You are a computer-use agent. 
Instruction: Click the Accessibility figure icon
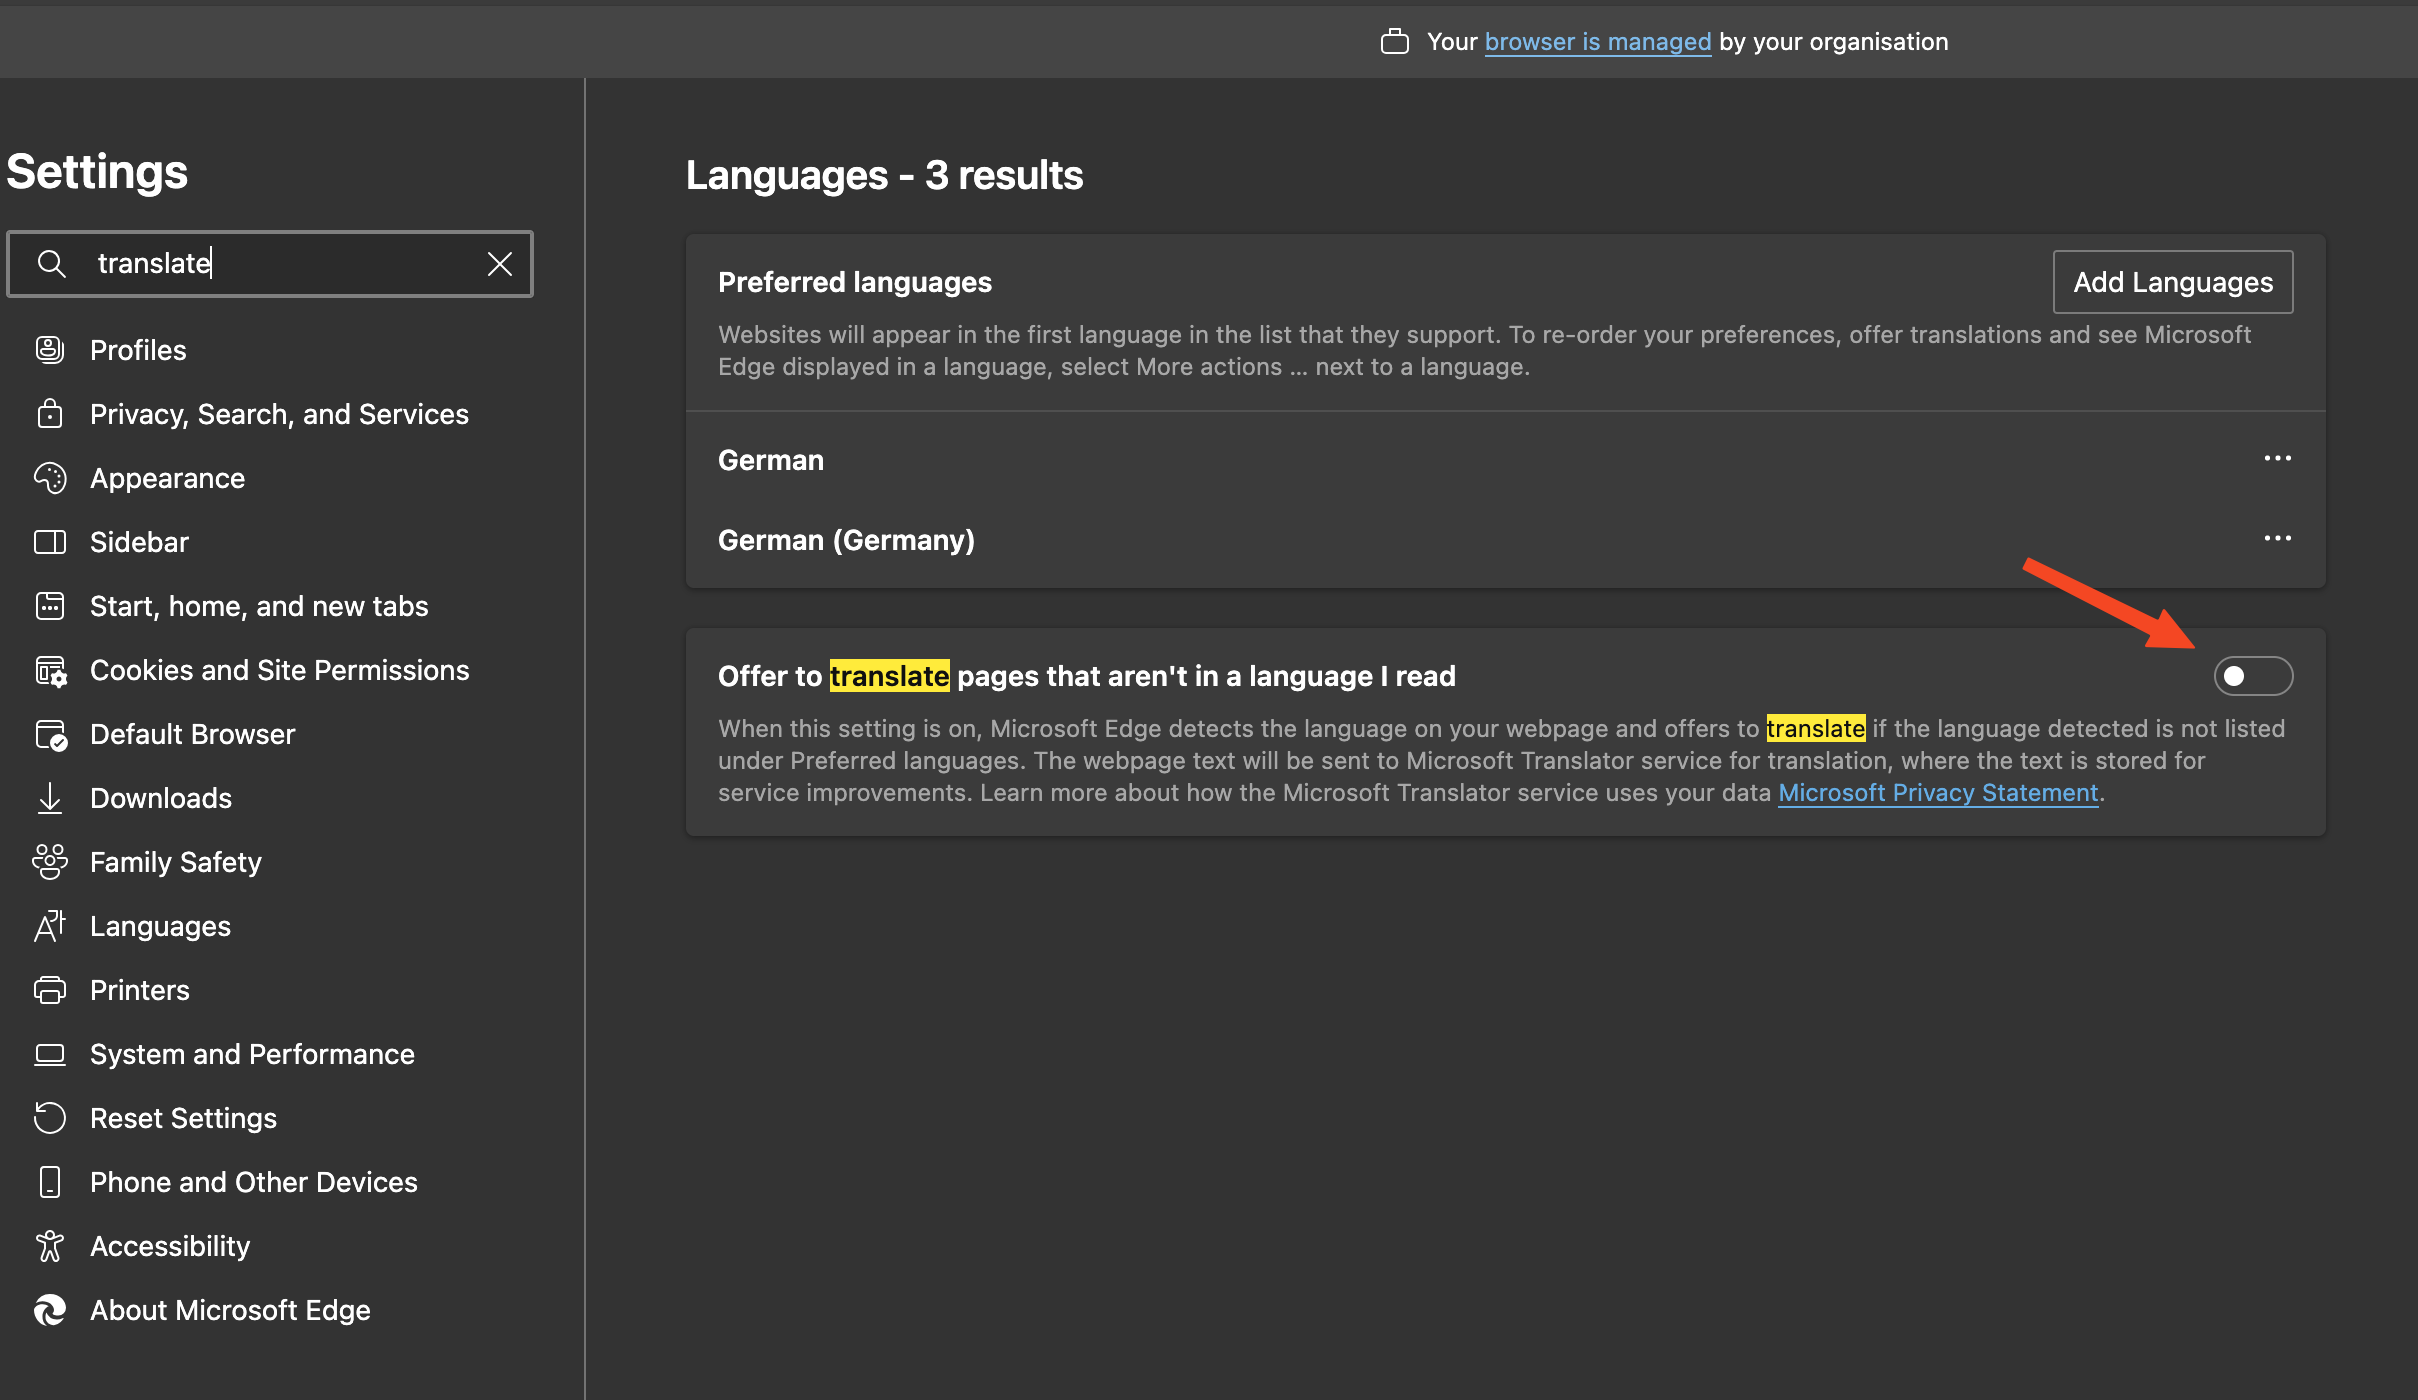point(50,1246)
